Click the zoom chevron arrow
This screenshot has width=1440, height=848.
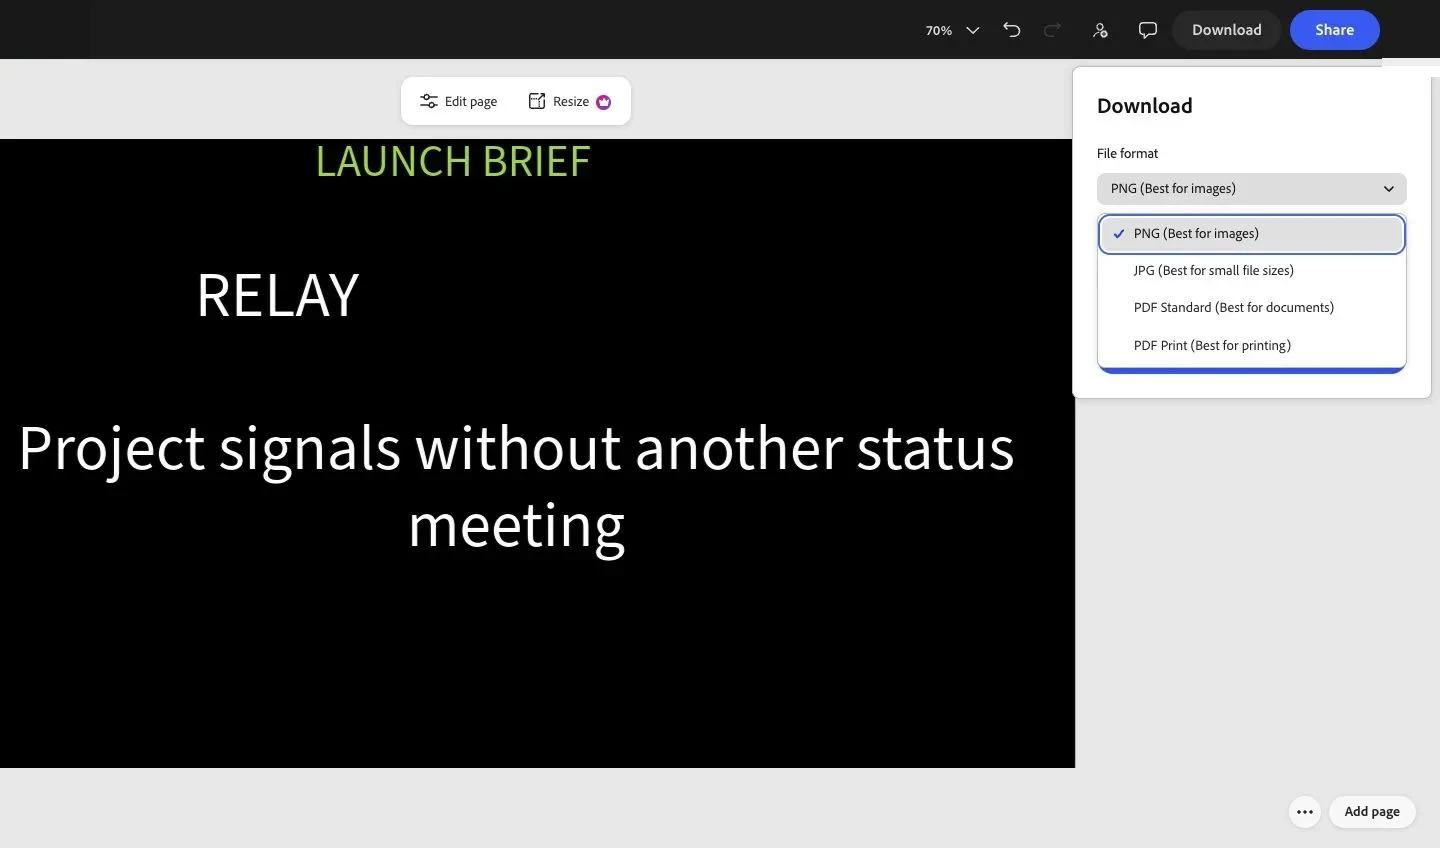pyautogui.click(x=972, y=30)
